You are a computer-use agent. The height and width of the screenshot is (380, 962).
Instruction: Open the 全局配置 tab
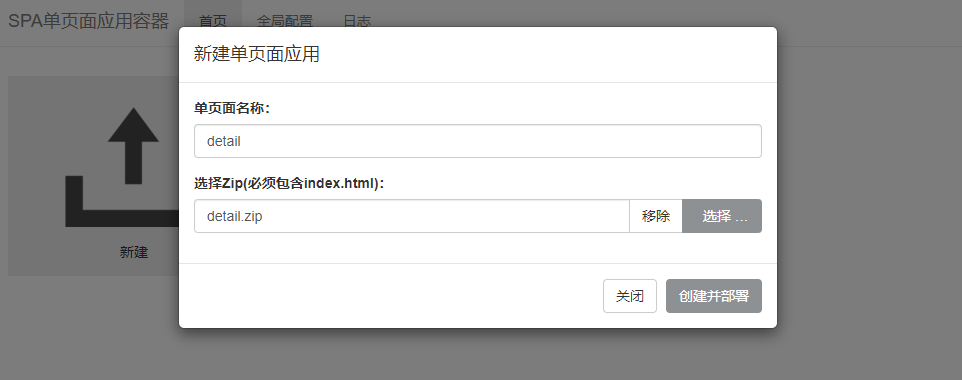pyautogui.click(x=285, y=22)
